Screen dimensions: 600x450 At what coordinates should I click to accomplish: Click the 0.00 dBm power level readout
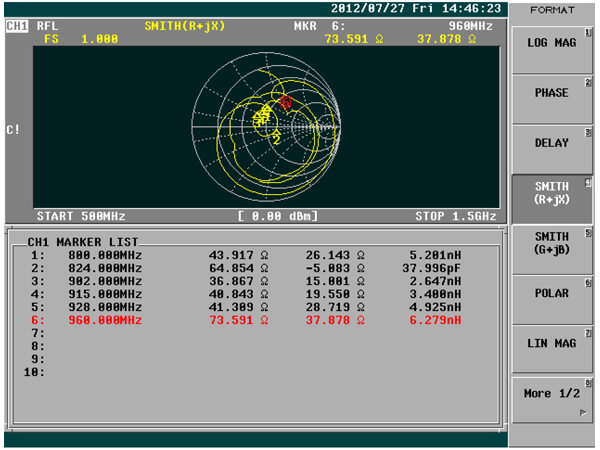pyautogui.click(x=278, y=216)
